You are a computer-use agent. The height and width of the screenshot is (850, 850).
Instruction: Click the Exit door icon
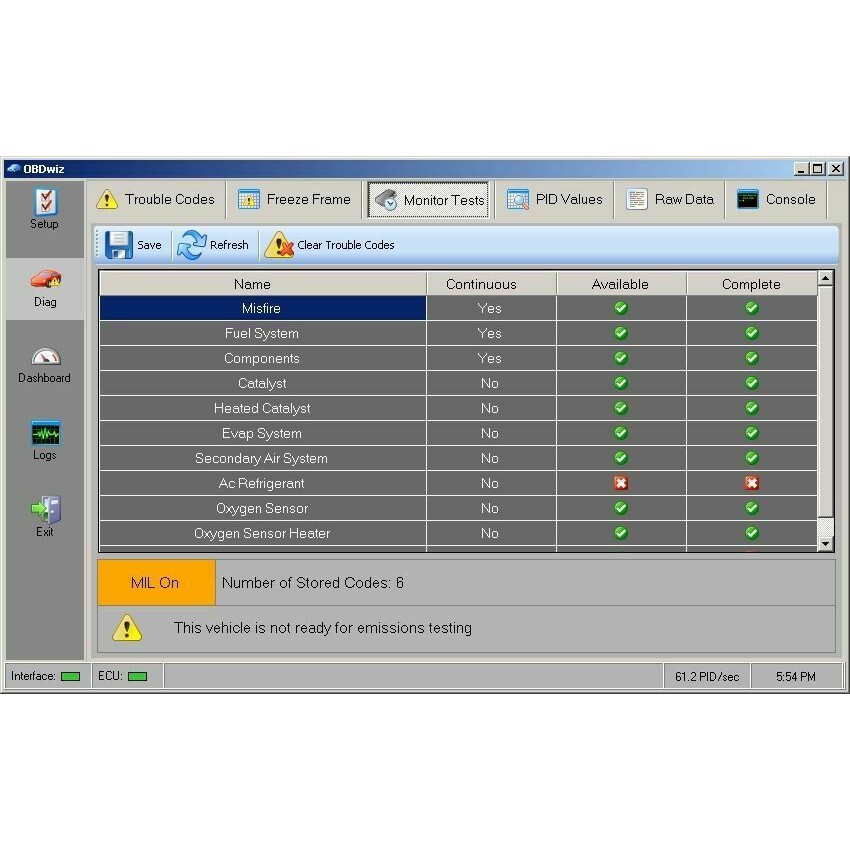pyautogui.click(x=46, y=509)
